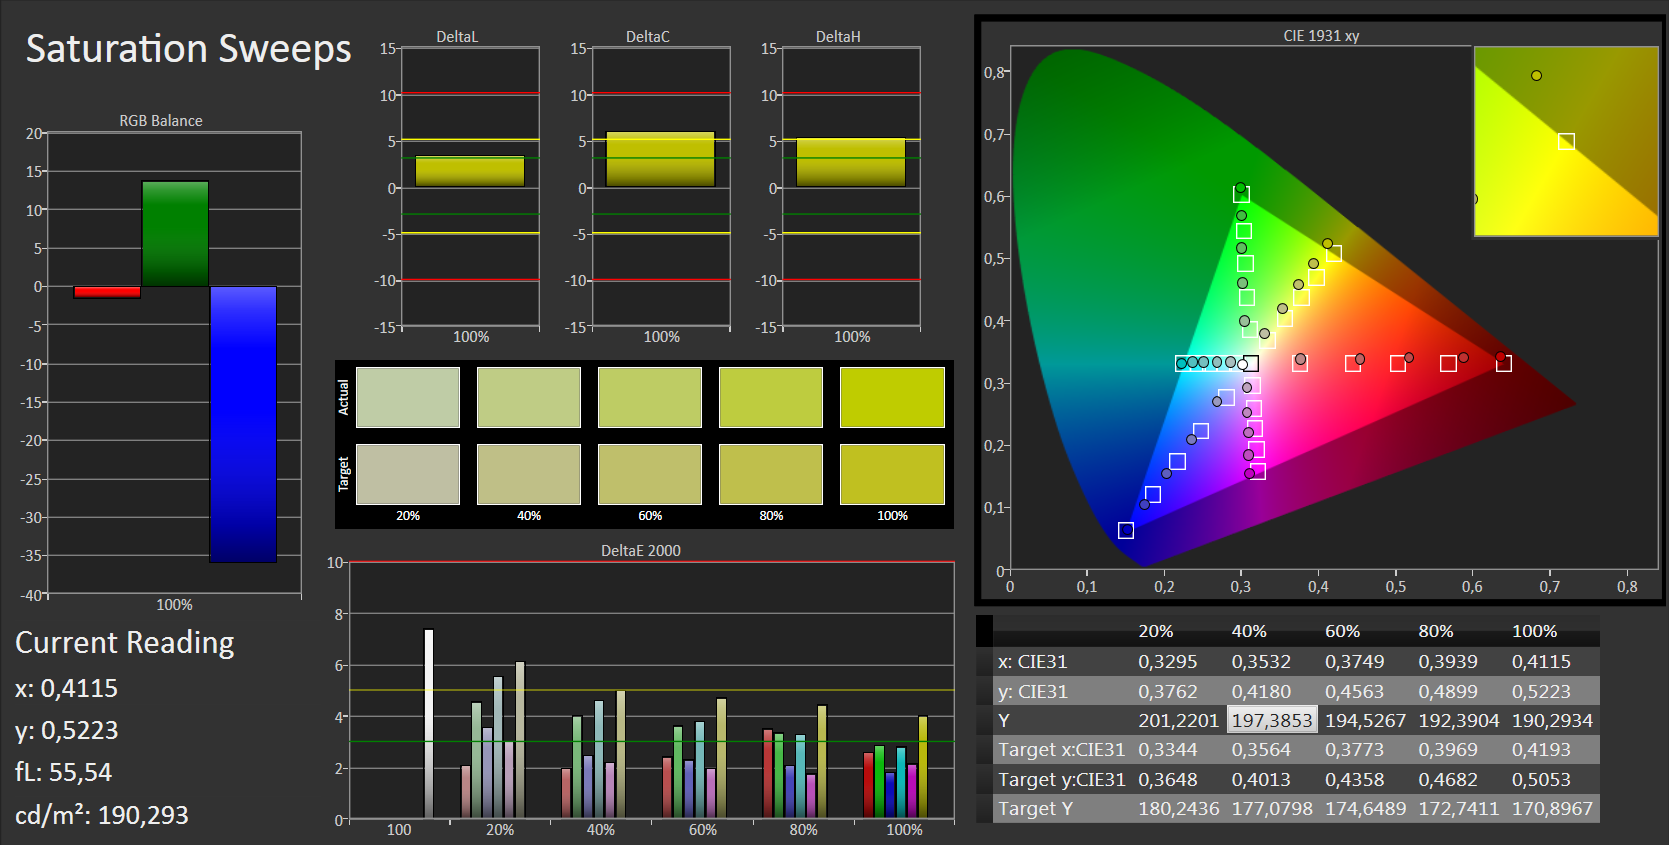Click the DeltaE 2000 chart title
Viewport: 1669px width, 845px height.
click(x=641, y=550)
